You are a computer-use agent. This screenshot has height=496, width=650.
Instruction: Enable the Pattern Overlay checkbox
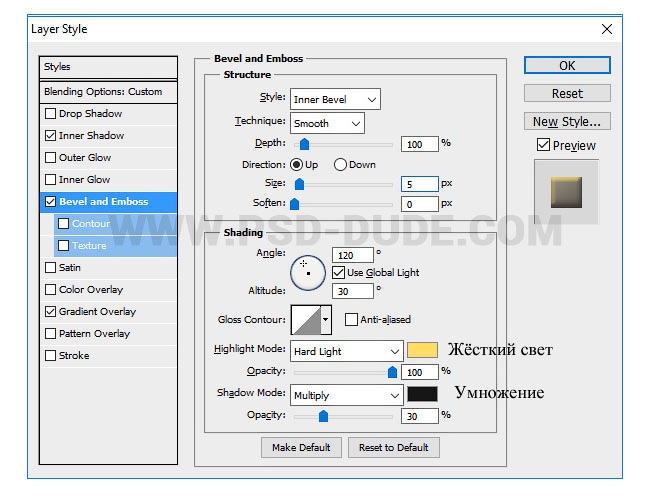coord(51,333)
